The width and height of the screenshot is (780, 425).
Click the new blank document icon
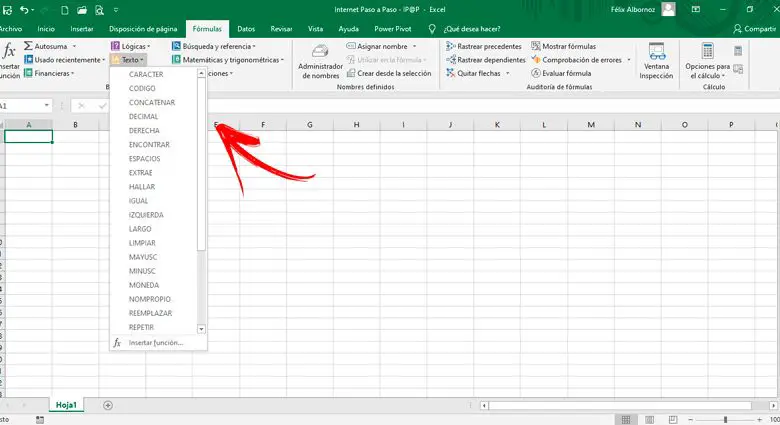point(65,9)
